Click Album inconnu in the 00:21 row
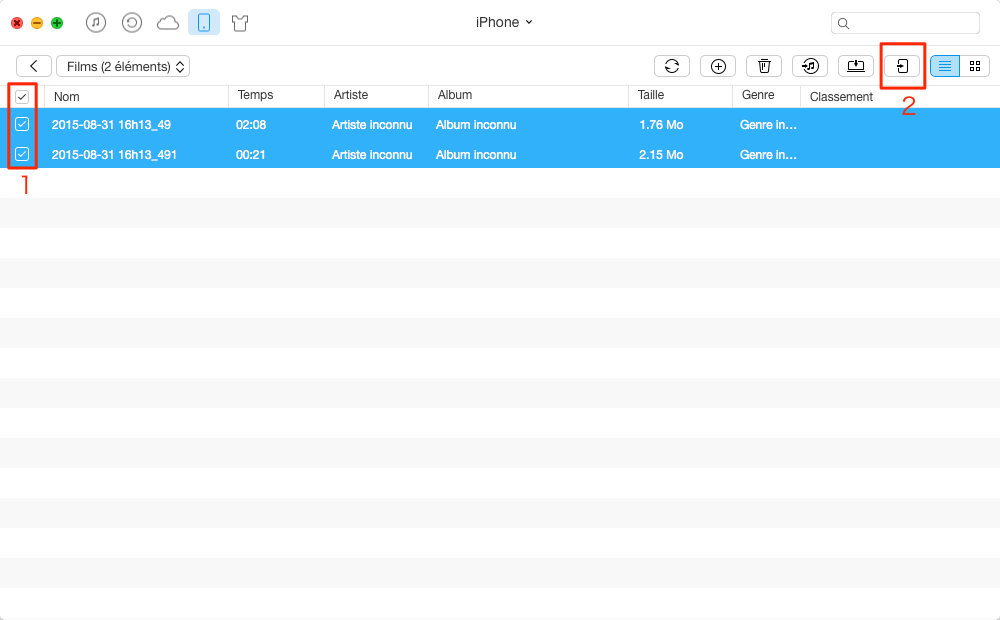The height and width of the screenshot is (620, 1000). [476, 155]
